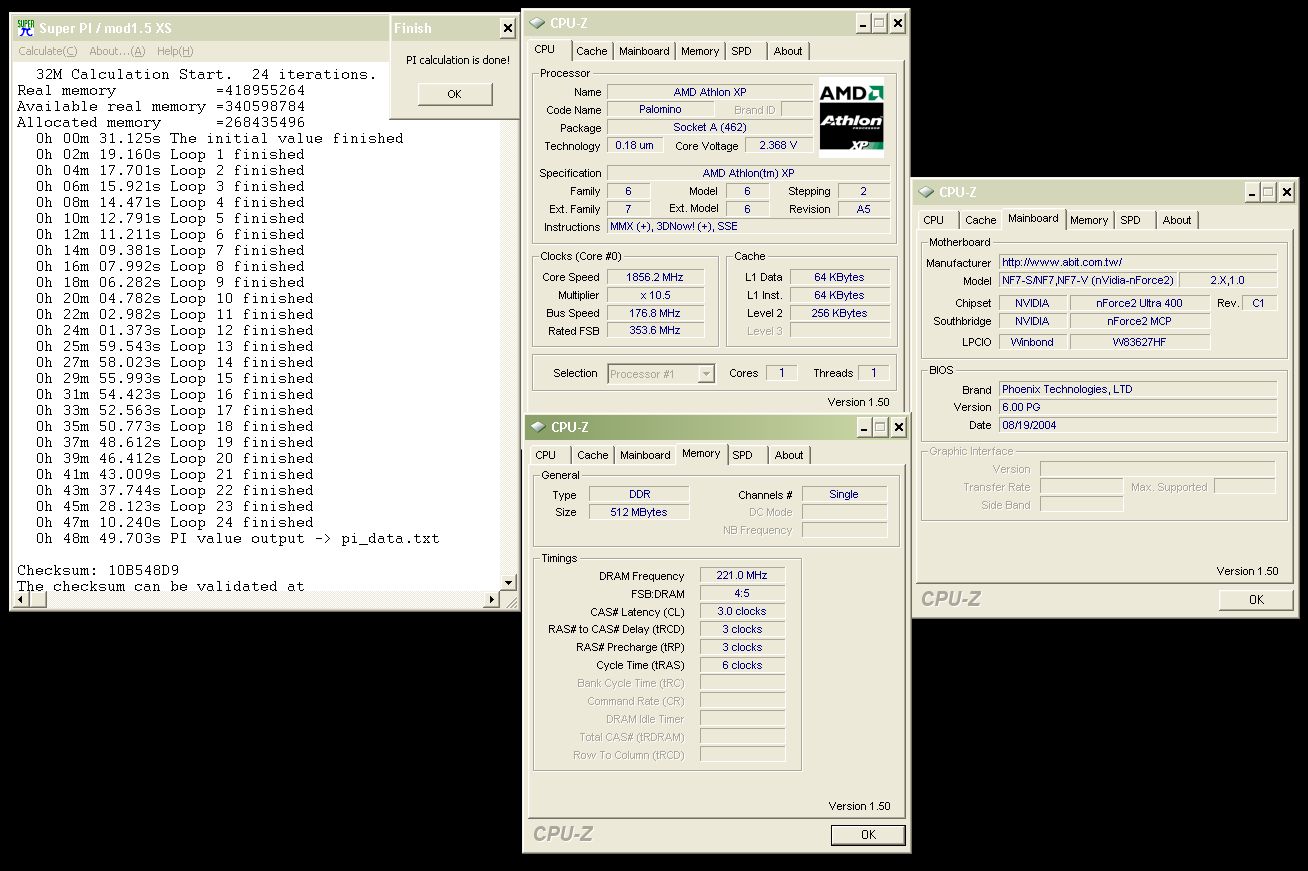The height and width of the screenshot is (871, 1308).
Task: Click the Memory CPU-Z window title icon
Action: coord(538,427)
